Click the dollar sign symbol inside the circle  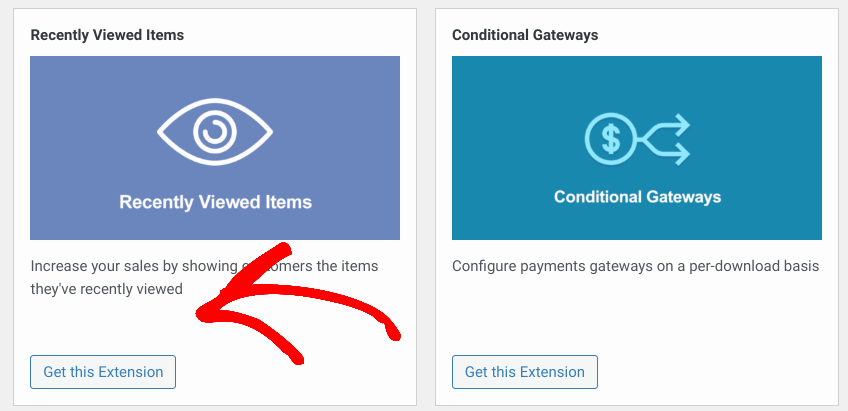[x=611, y=139]
